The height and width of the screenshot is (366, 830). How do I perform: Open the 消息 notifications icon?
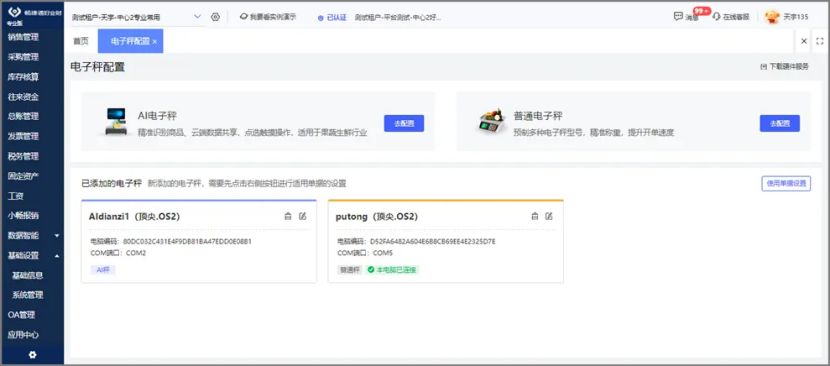(x=678, y=16)
